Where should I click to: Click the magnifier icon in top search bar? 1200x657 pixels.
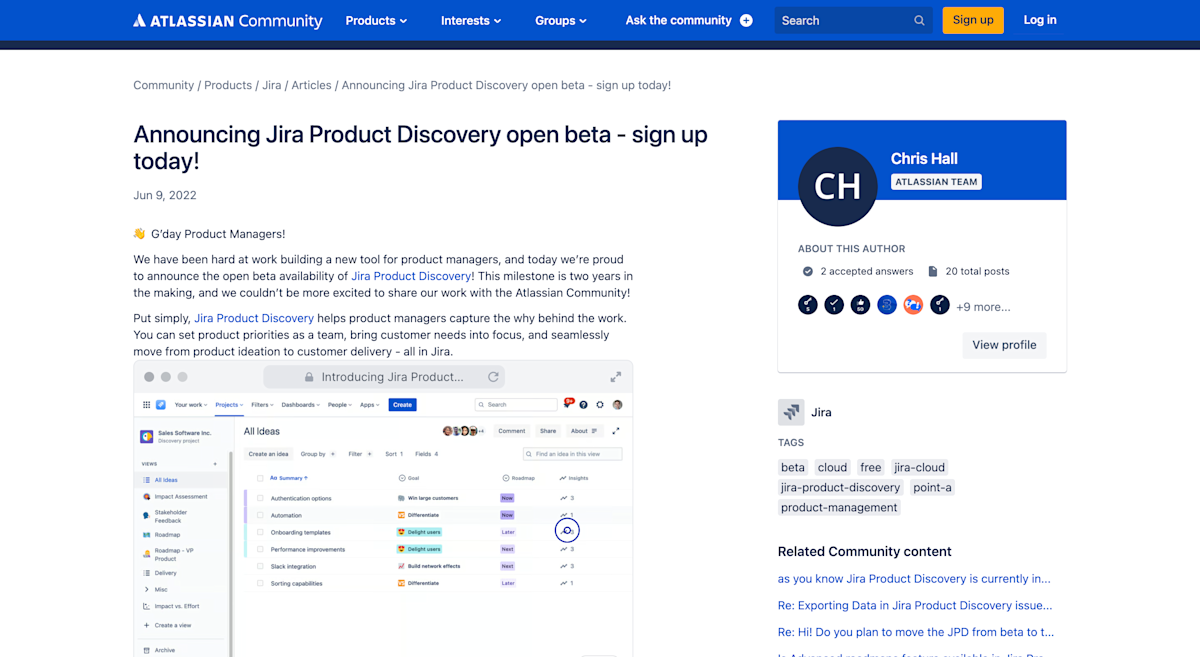(x=919, y=20)
